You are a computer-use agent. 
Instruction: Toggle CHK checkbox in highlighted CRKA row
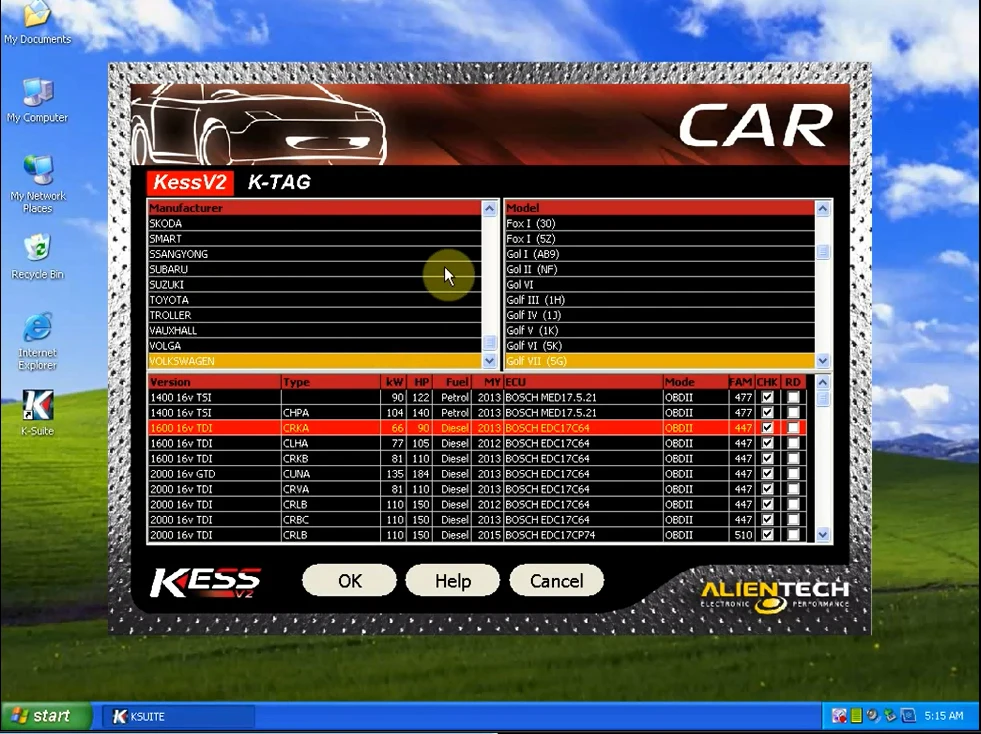coord(767,427)
